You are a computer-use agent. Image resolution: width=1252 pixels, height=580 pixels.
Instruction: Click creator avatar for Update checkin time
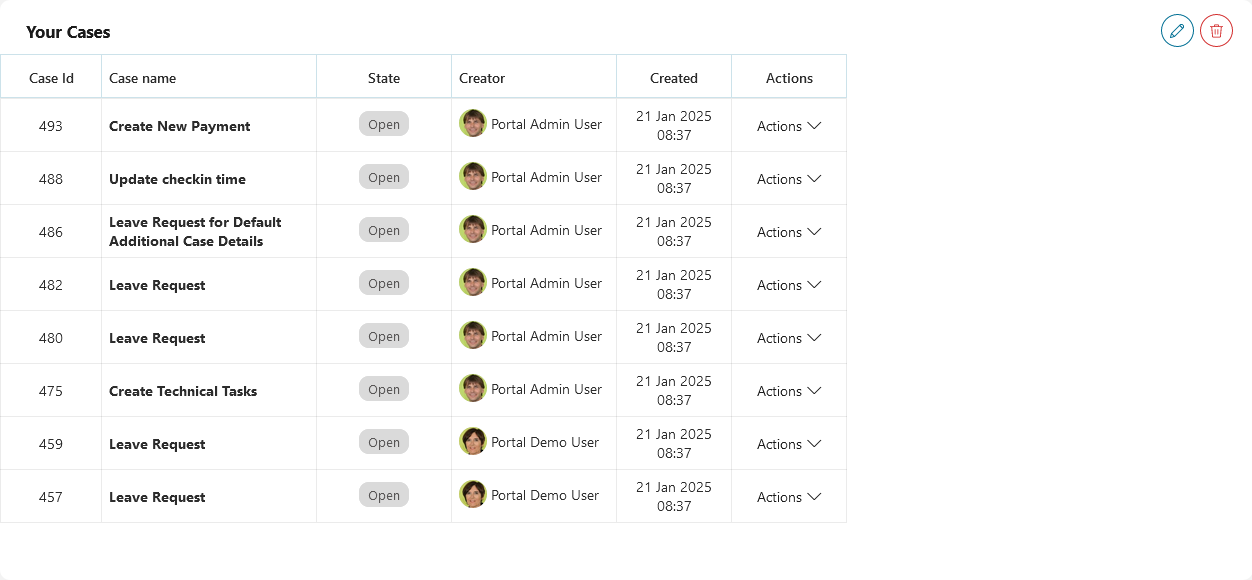473,177
